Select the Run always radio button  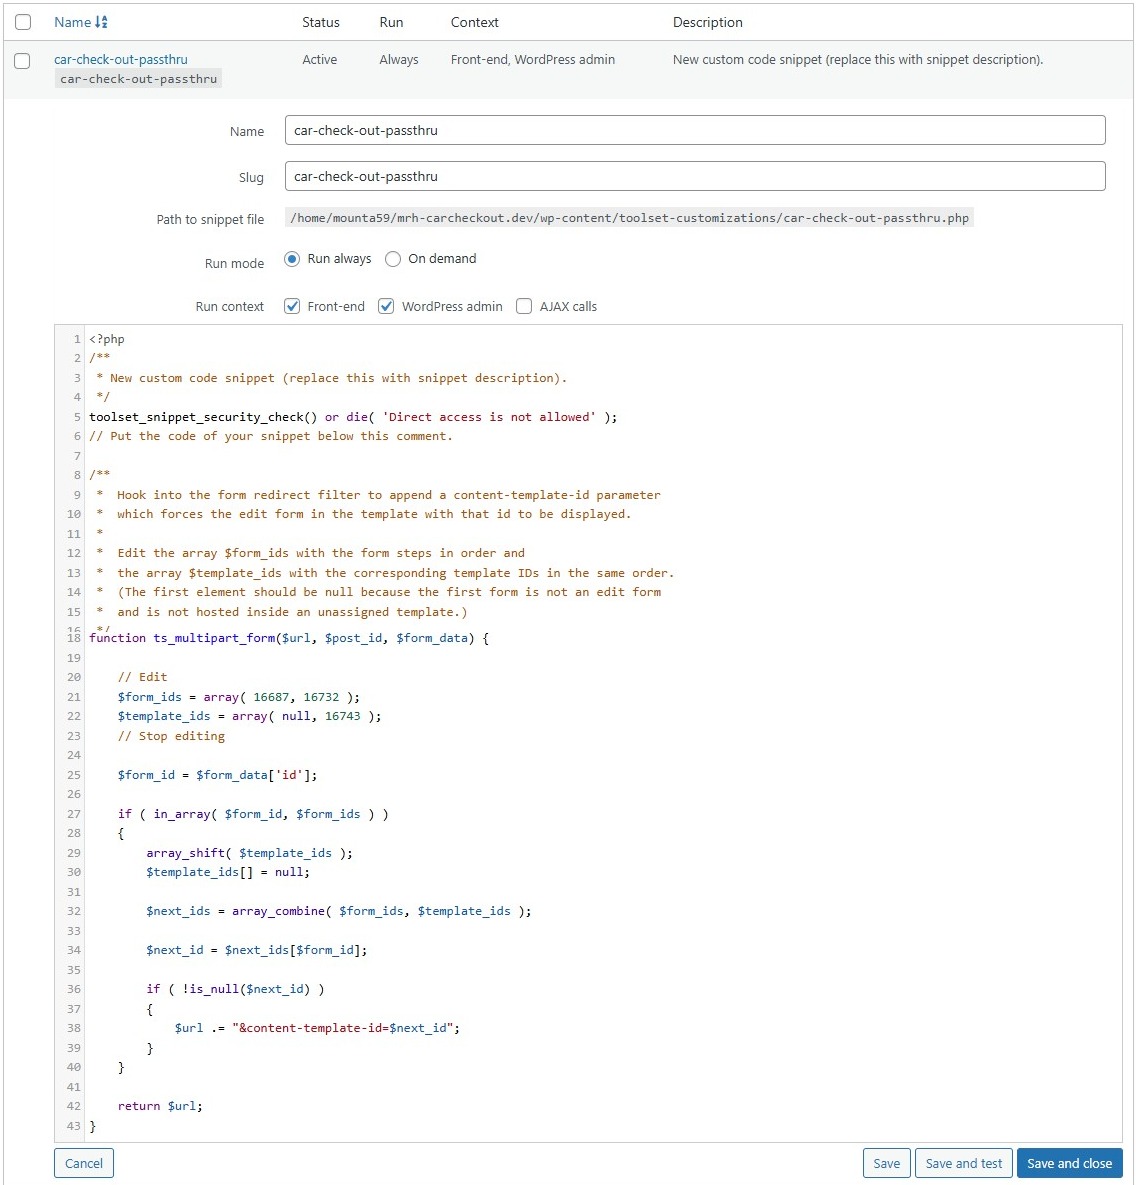click(292, 259)
